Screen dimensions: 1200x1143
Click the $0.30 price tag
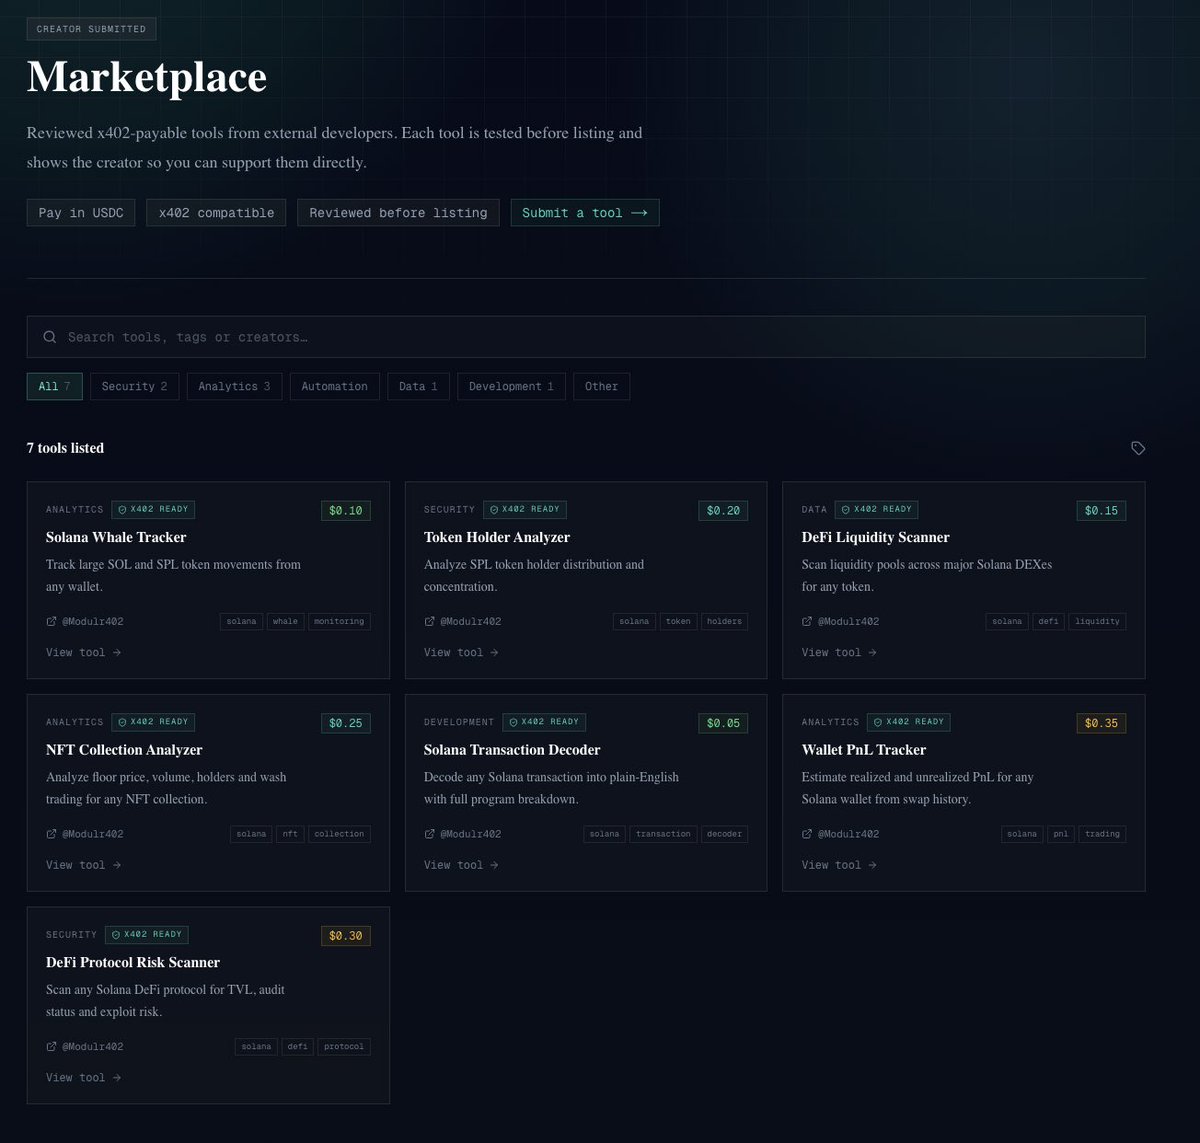(x=346, y=936)
